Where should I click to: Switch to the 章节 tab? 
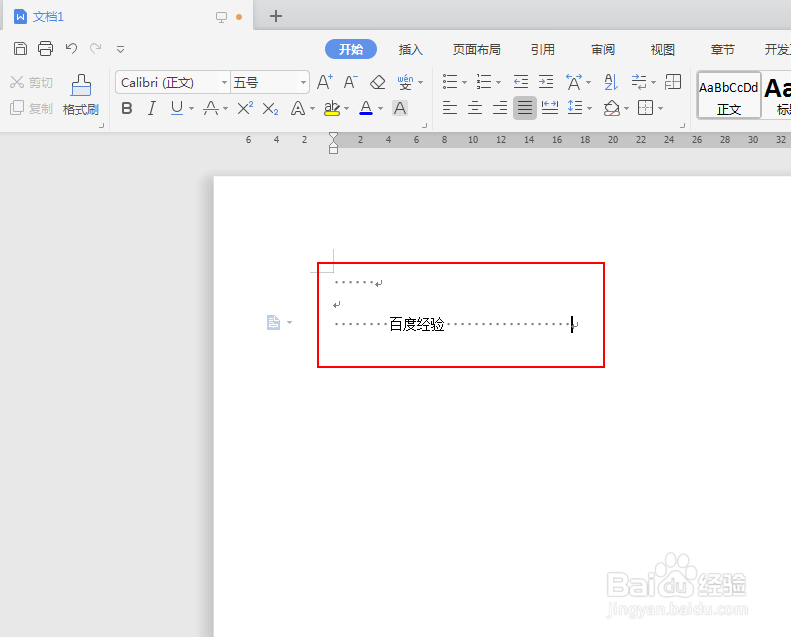coord(722,49)
